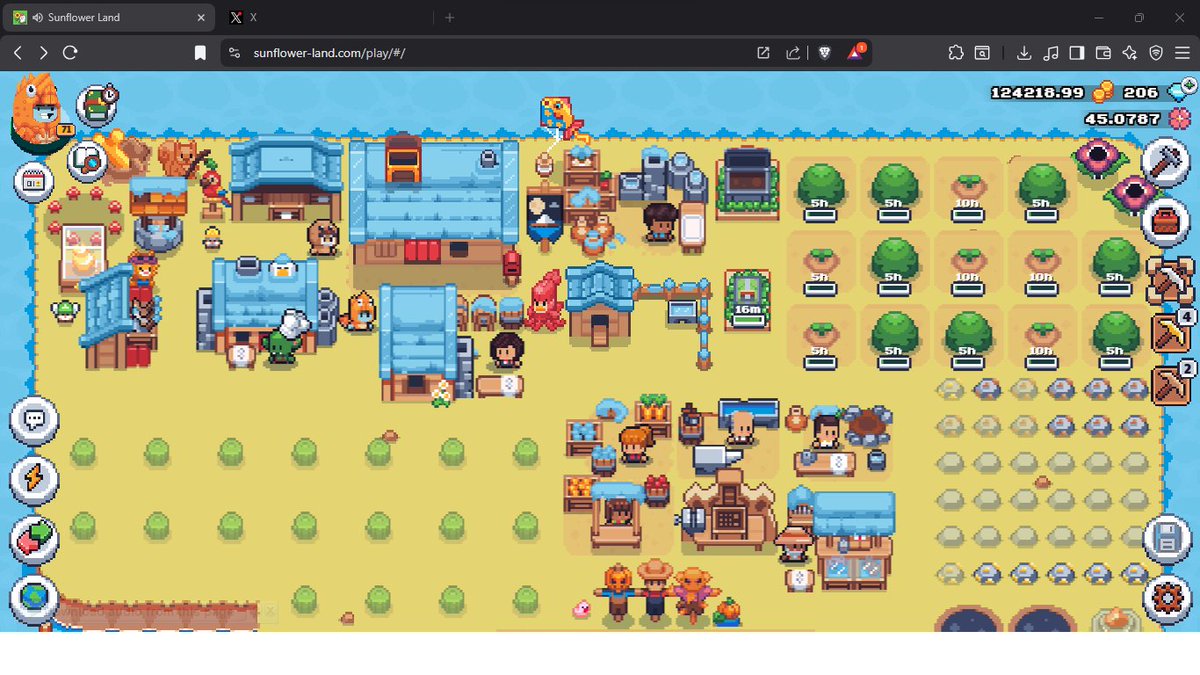
Task: Click the 124218.99 coin balance text
Action: [x=1038, y=92]
